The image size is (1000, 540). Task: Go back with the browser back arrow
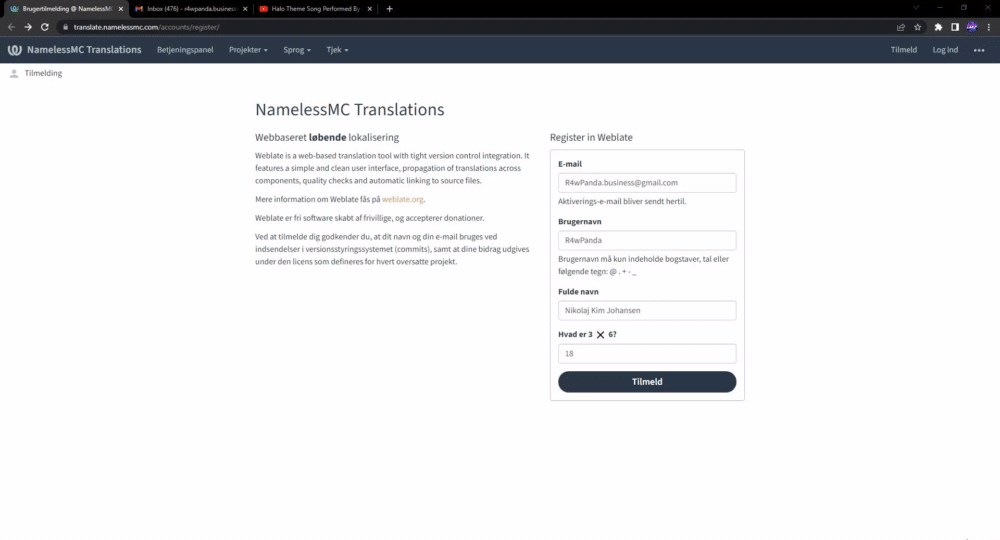pyautogui.click(x=11, y=27)
